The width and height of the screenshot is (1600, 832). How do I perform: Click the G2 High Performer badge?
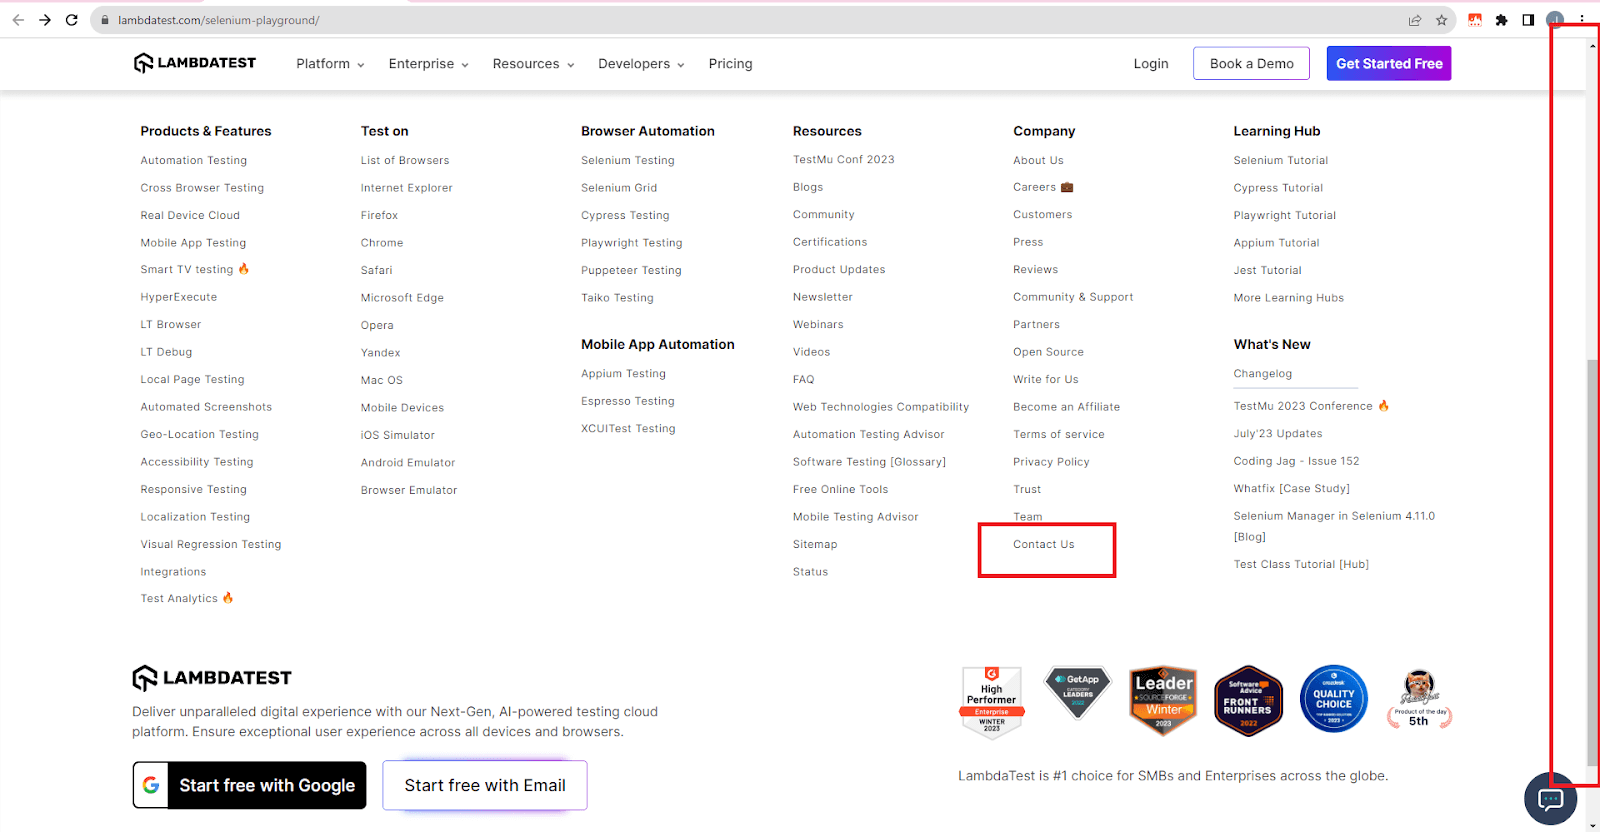coord(991,702)
